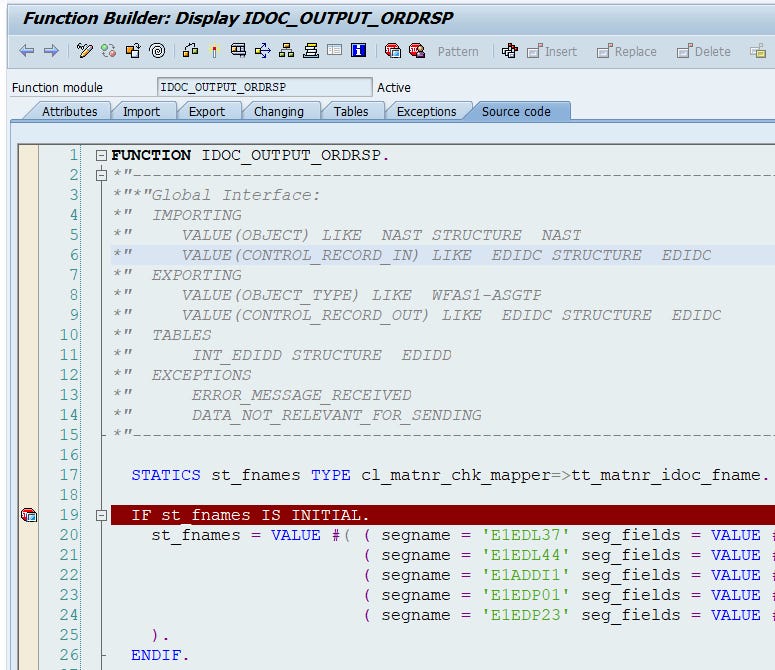Click the partially shown icon after Delete
The image size is (775, 670).
tap(758, 50)
